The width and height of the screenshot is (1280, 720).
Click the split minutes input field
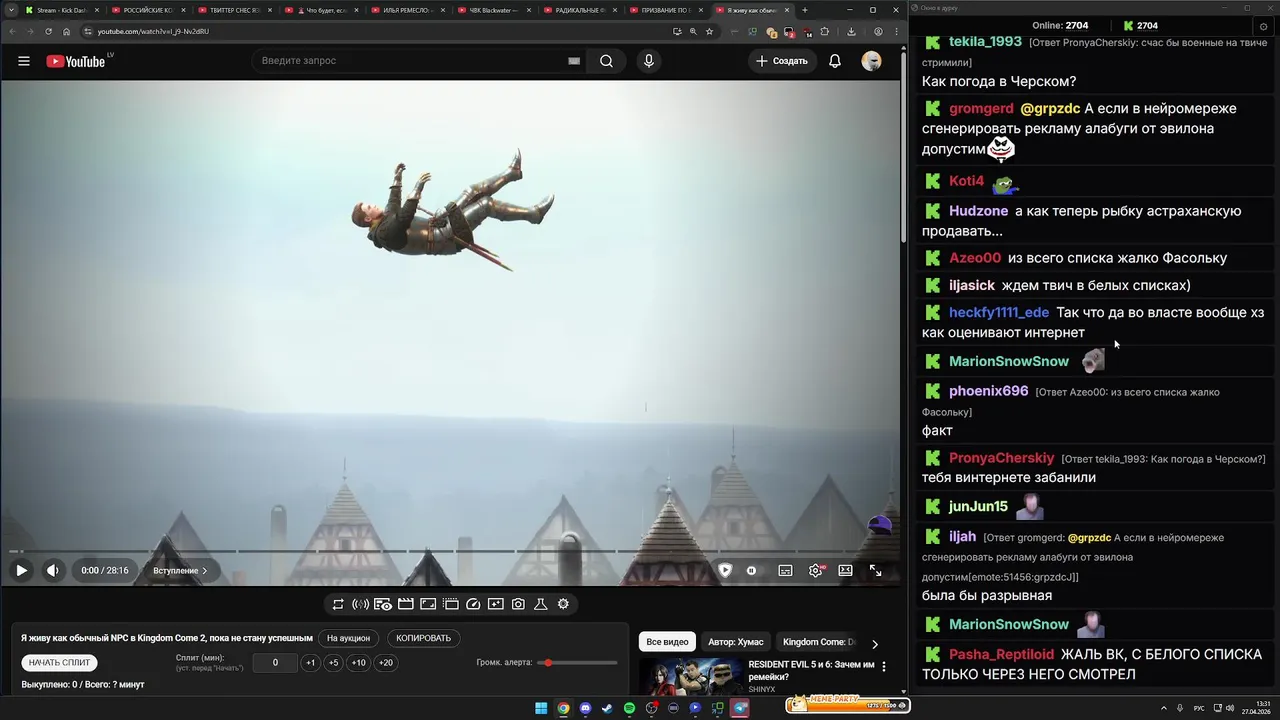pos(275,662)
